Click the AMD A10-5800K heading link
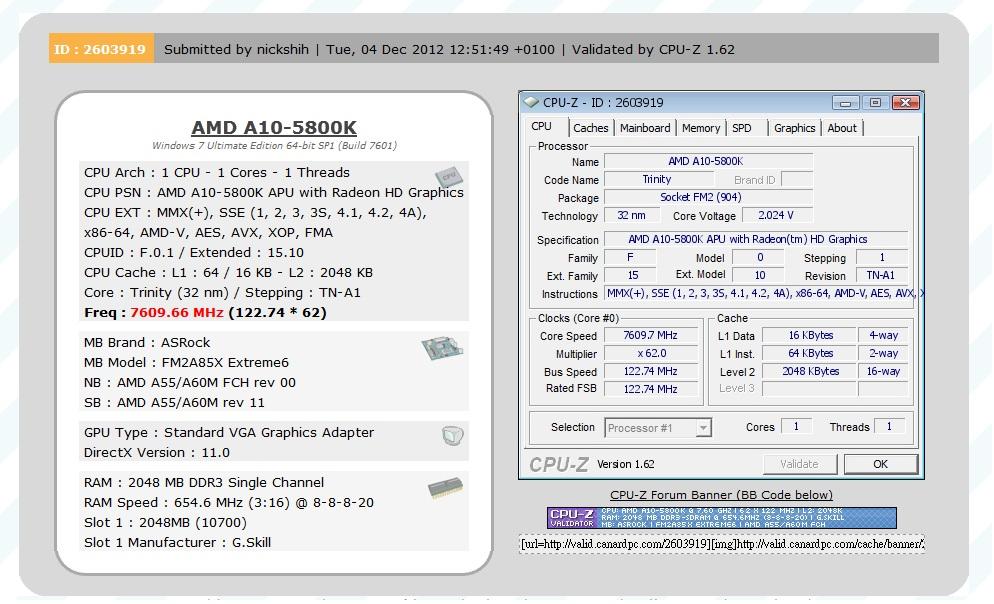This screenshot has width=994, height=604. [x=274, y=127]
